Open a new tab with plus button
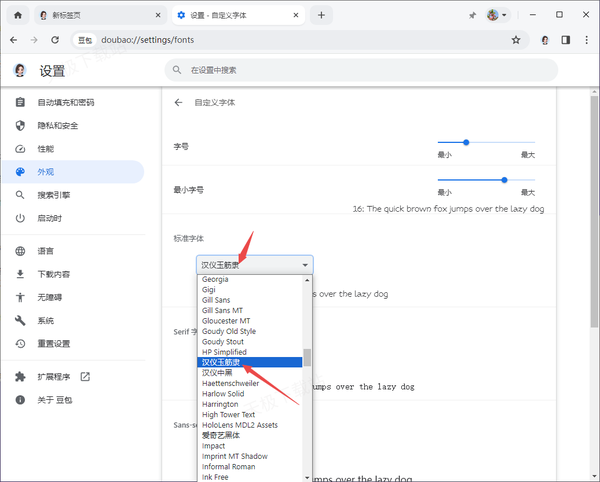The width and height of the screenshot is (600, 482). [x=321, y=15]
